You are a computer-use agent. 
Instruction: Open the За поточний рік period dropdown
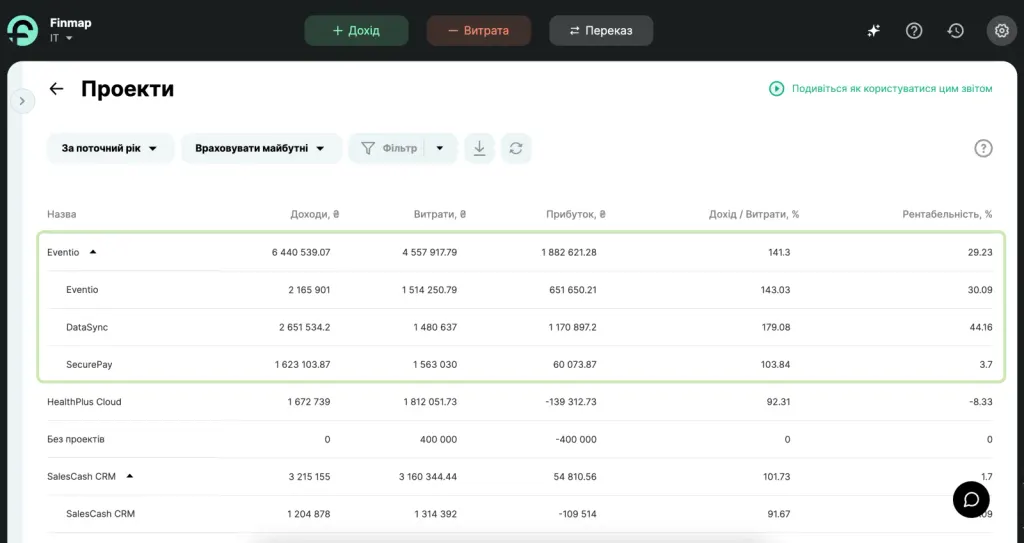click(x=110, y=148)
